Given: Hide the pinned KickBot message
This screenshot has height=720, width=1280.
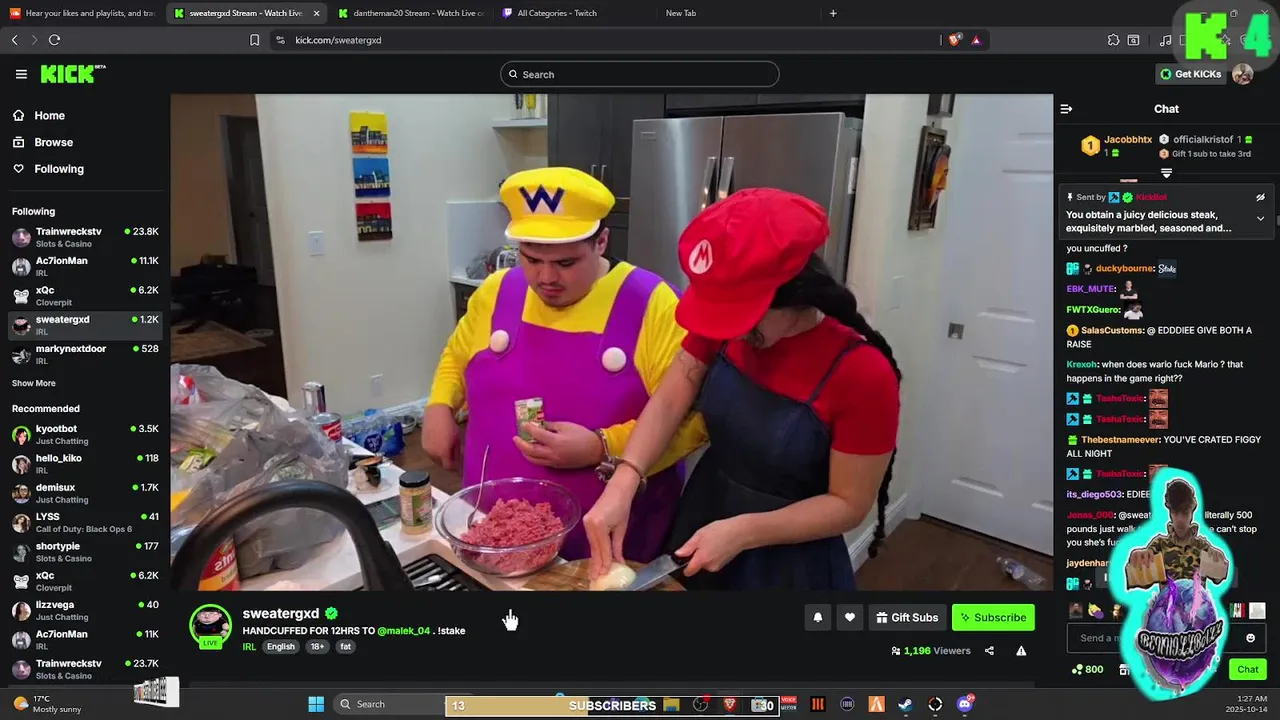Looking at the screenshot, I should pos(1260,198).
